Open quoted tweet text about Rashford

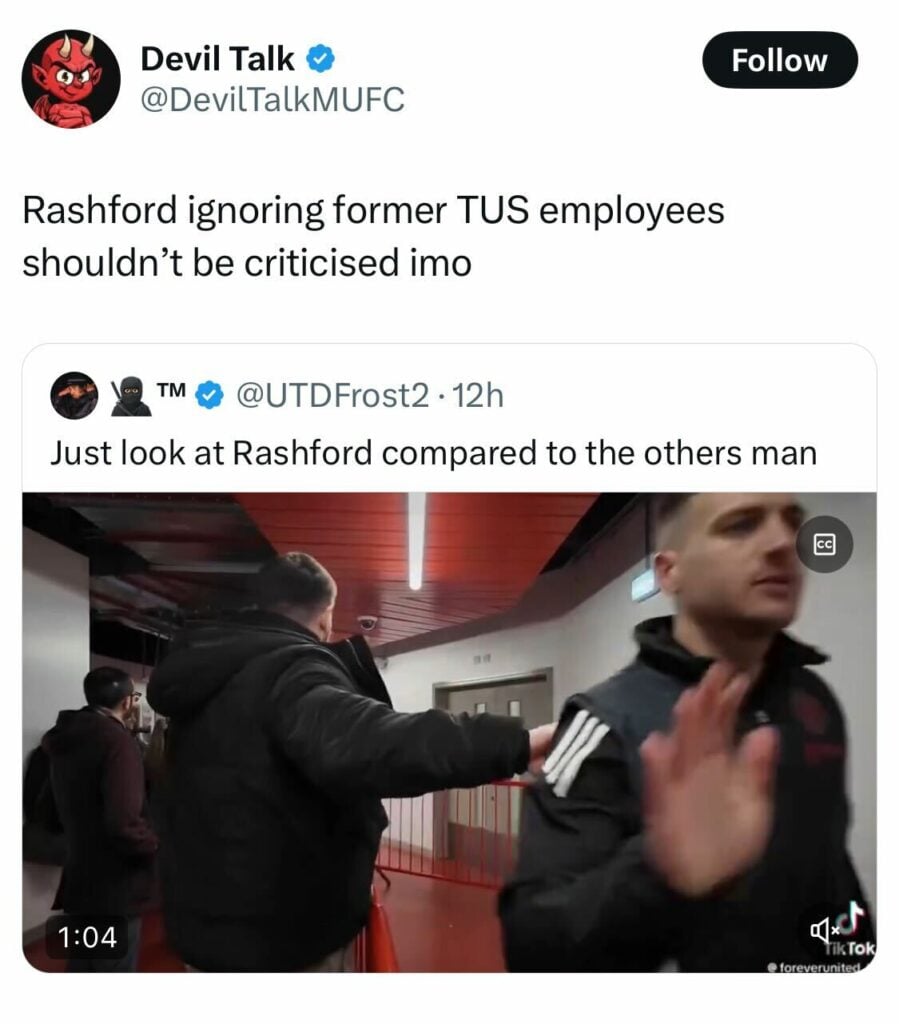[434, 453]
